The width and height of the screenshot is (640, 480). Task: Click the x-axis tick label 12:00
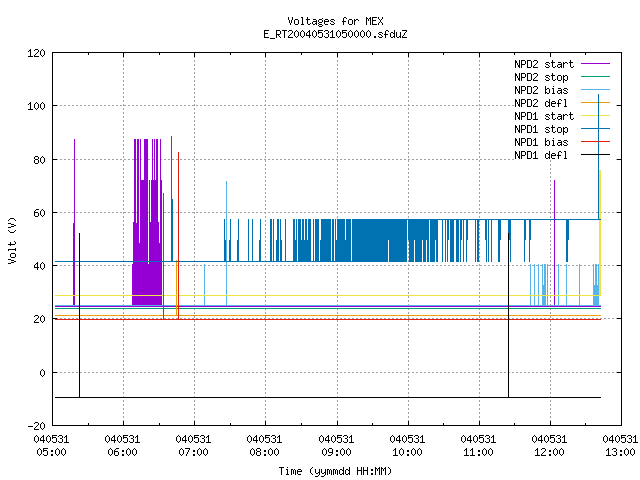549,452
